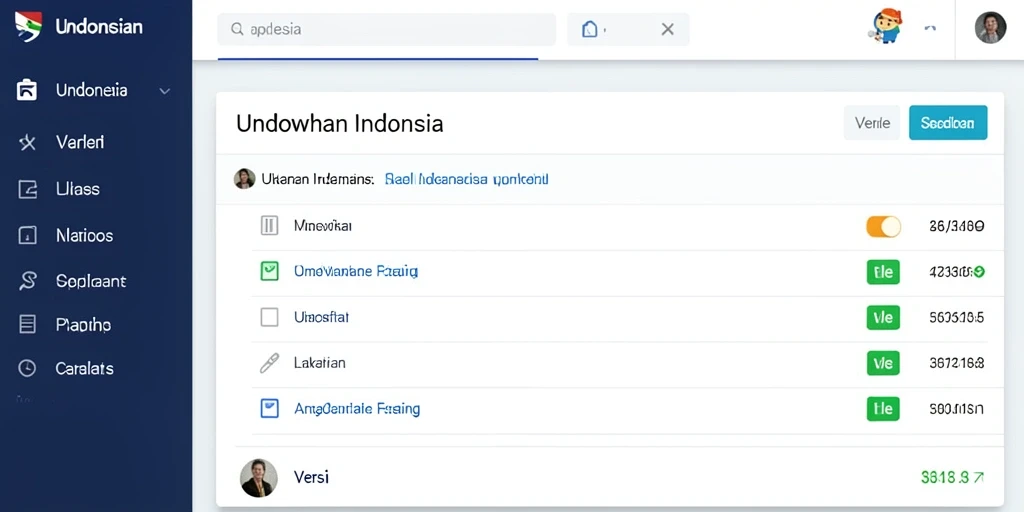Go to Soplaant in sidebar

pos(91,281)
